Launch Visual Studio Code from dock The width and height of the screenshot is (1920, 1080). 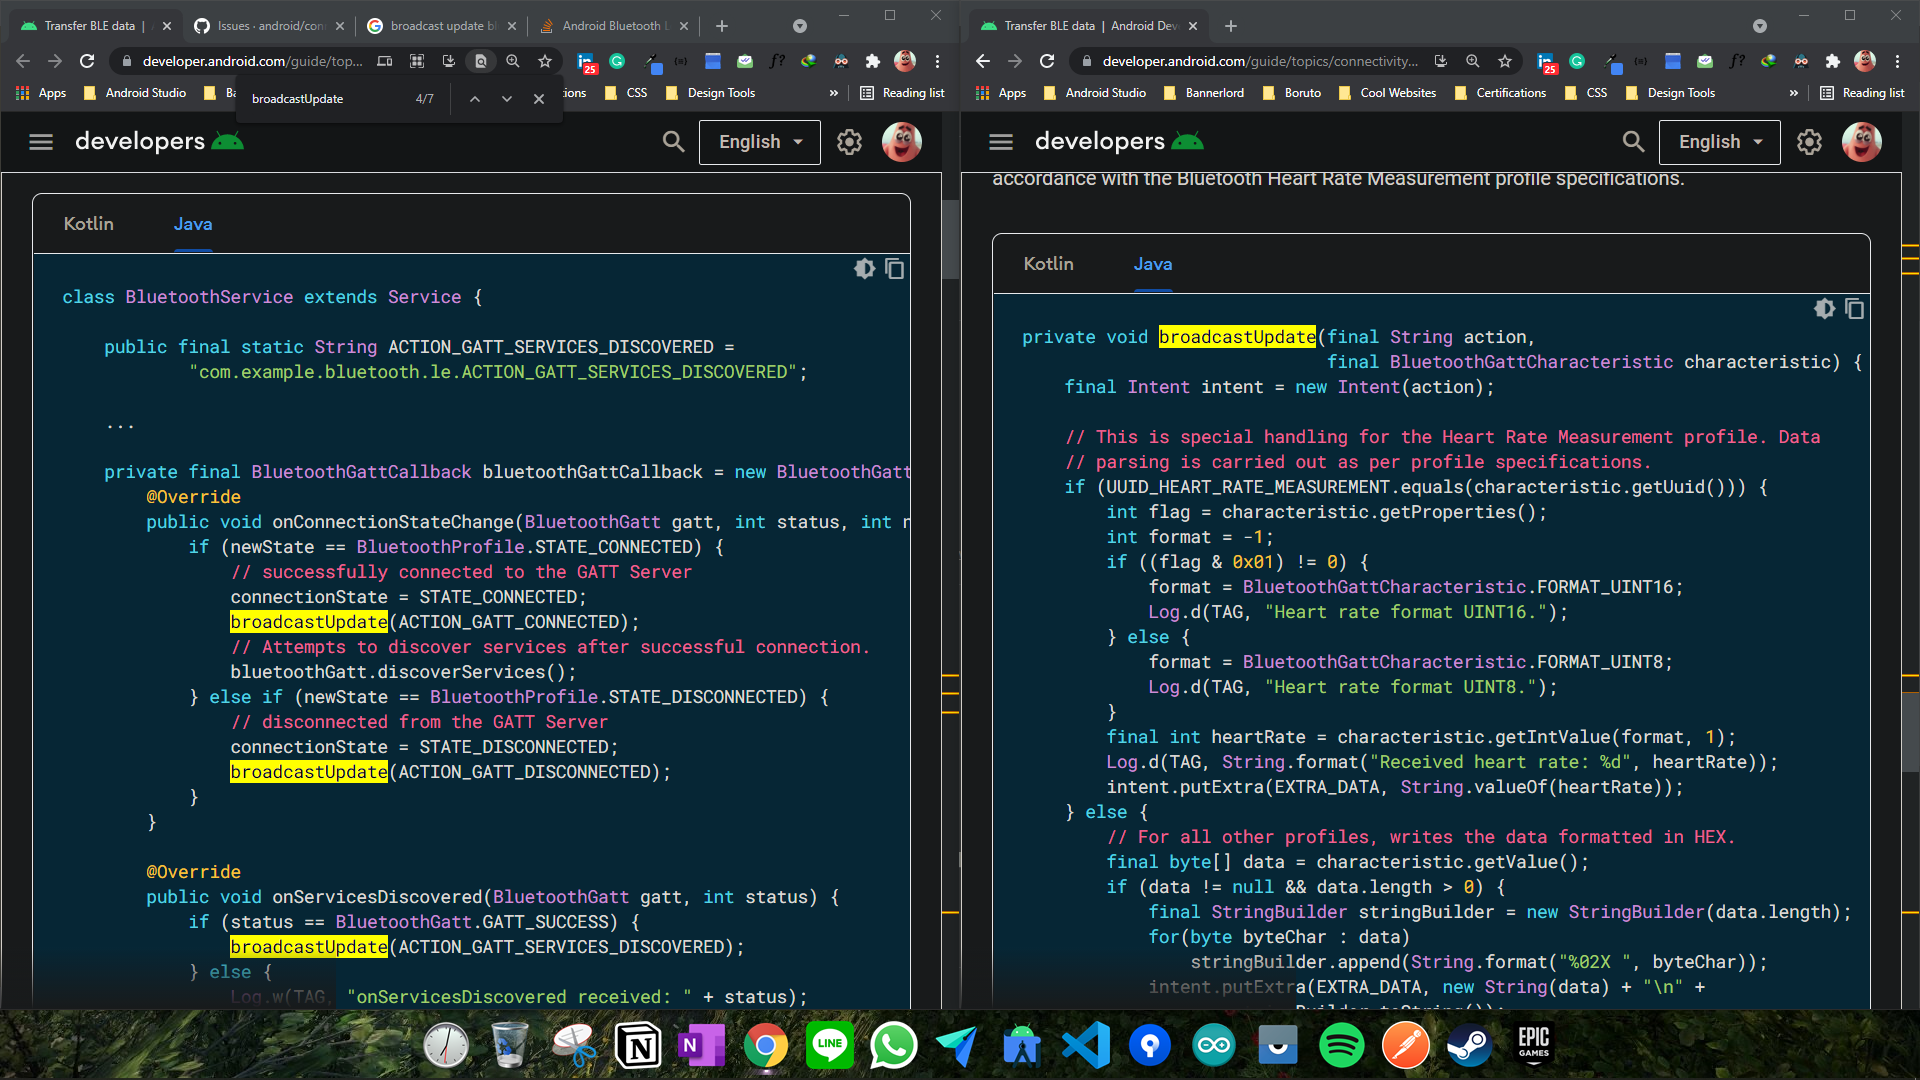point(1086,1046)
